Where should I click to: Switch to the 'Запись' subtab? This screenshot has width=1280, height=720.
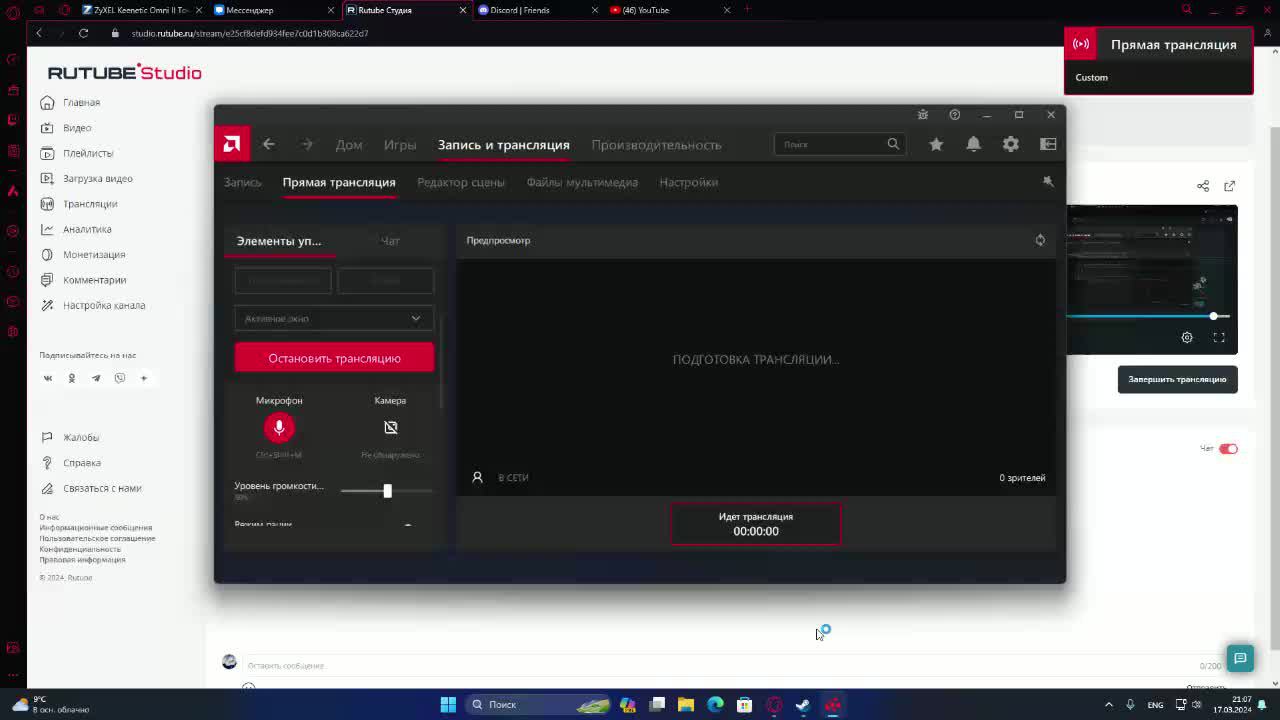[x=243, y=182]
